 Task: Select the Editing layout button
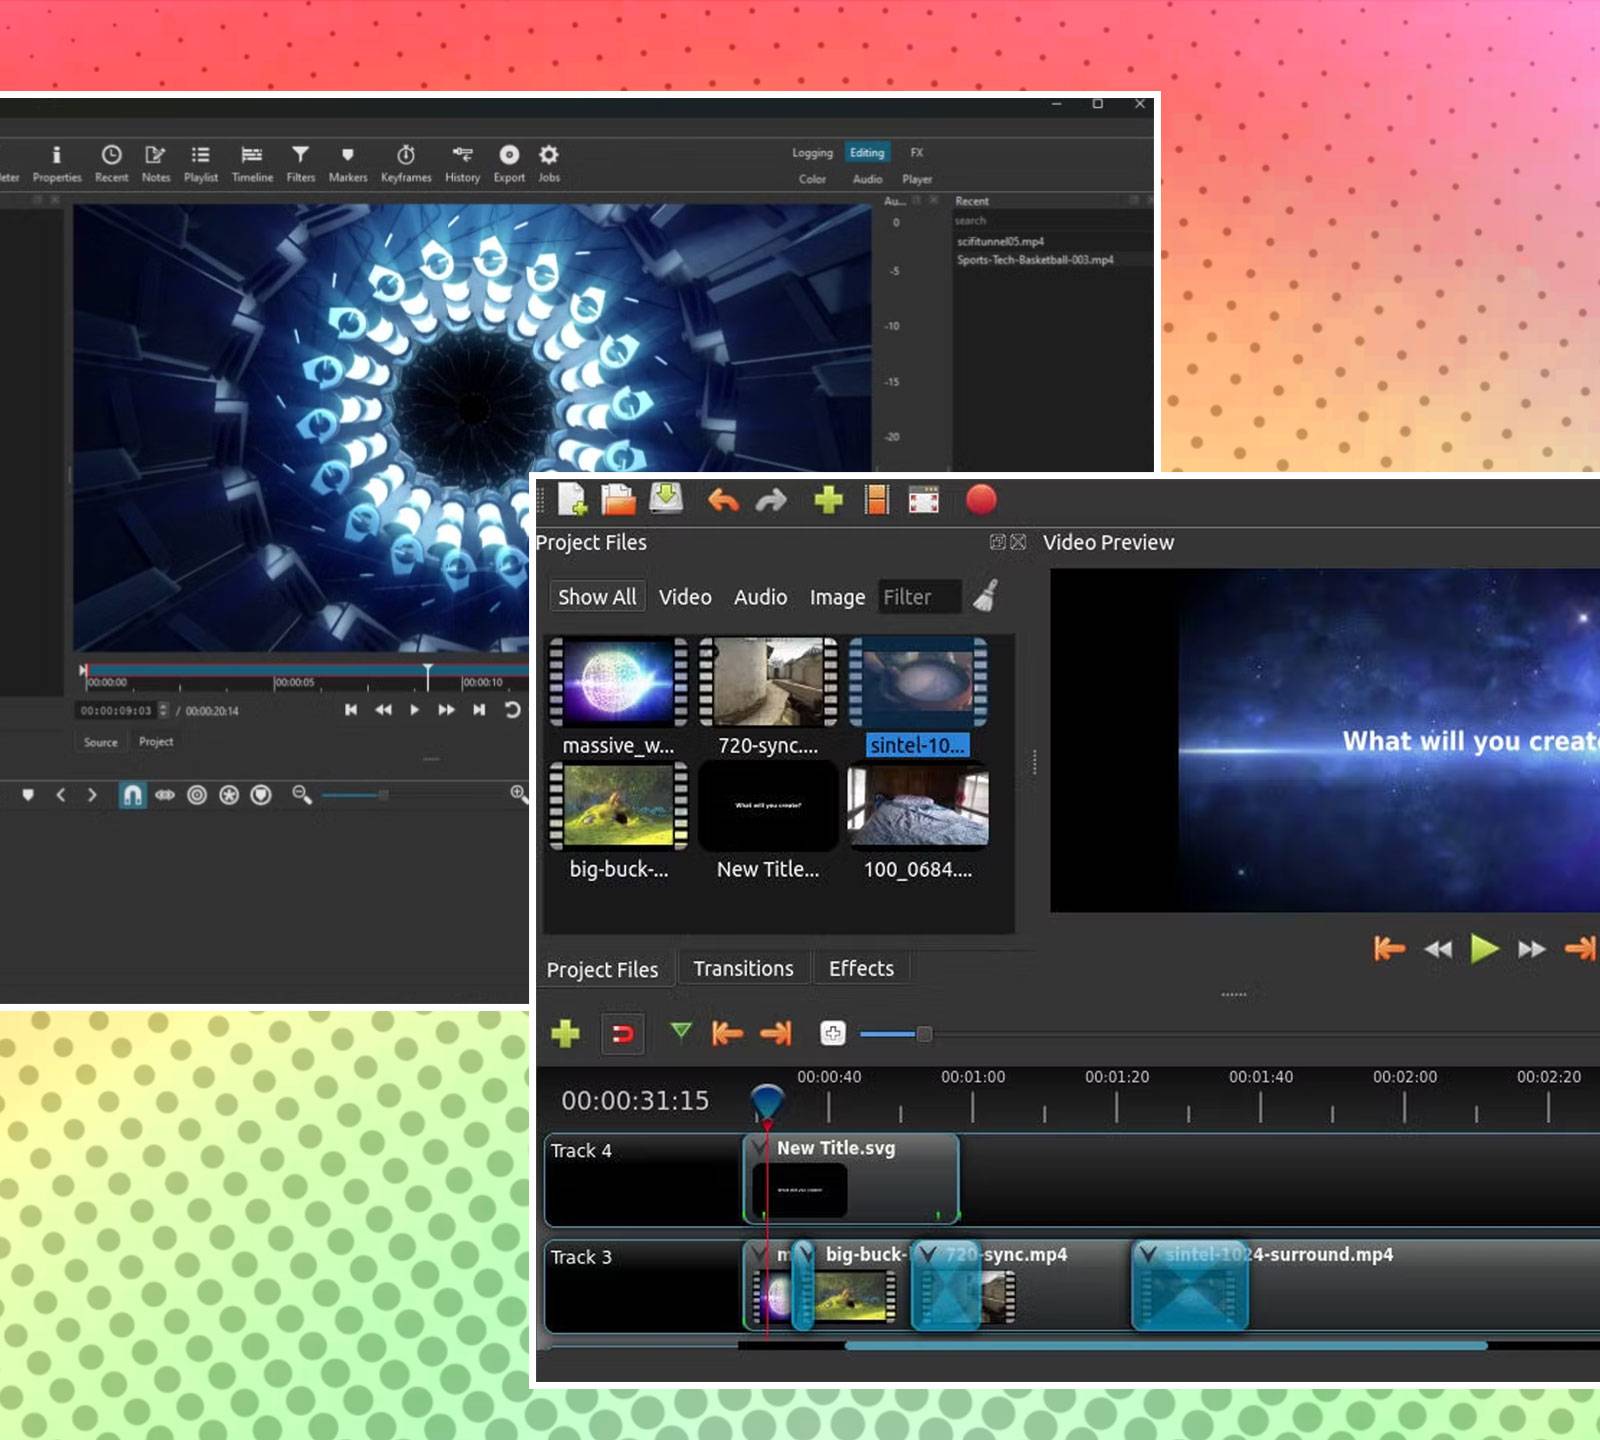[x=866, y=153]
